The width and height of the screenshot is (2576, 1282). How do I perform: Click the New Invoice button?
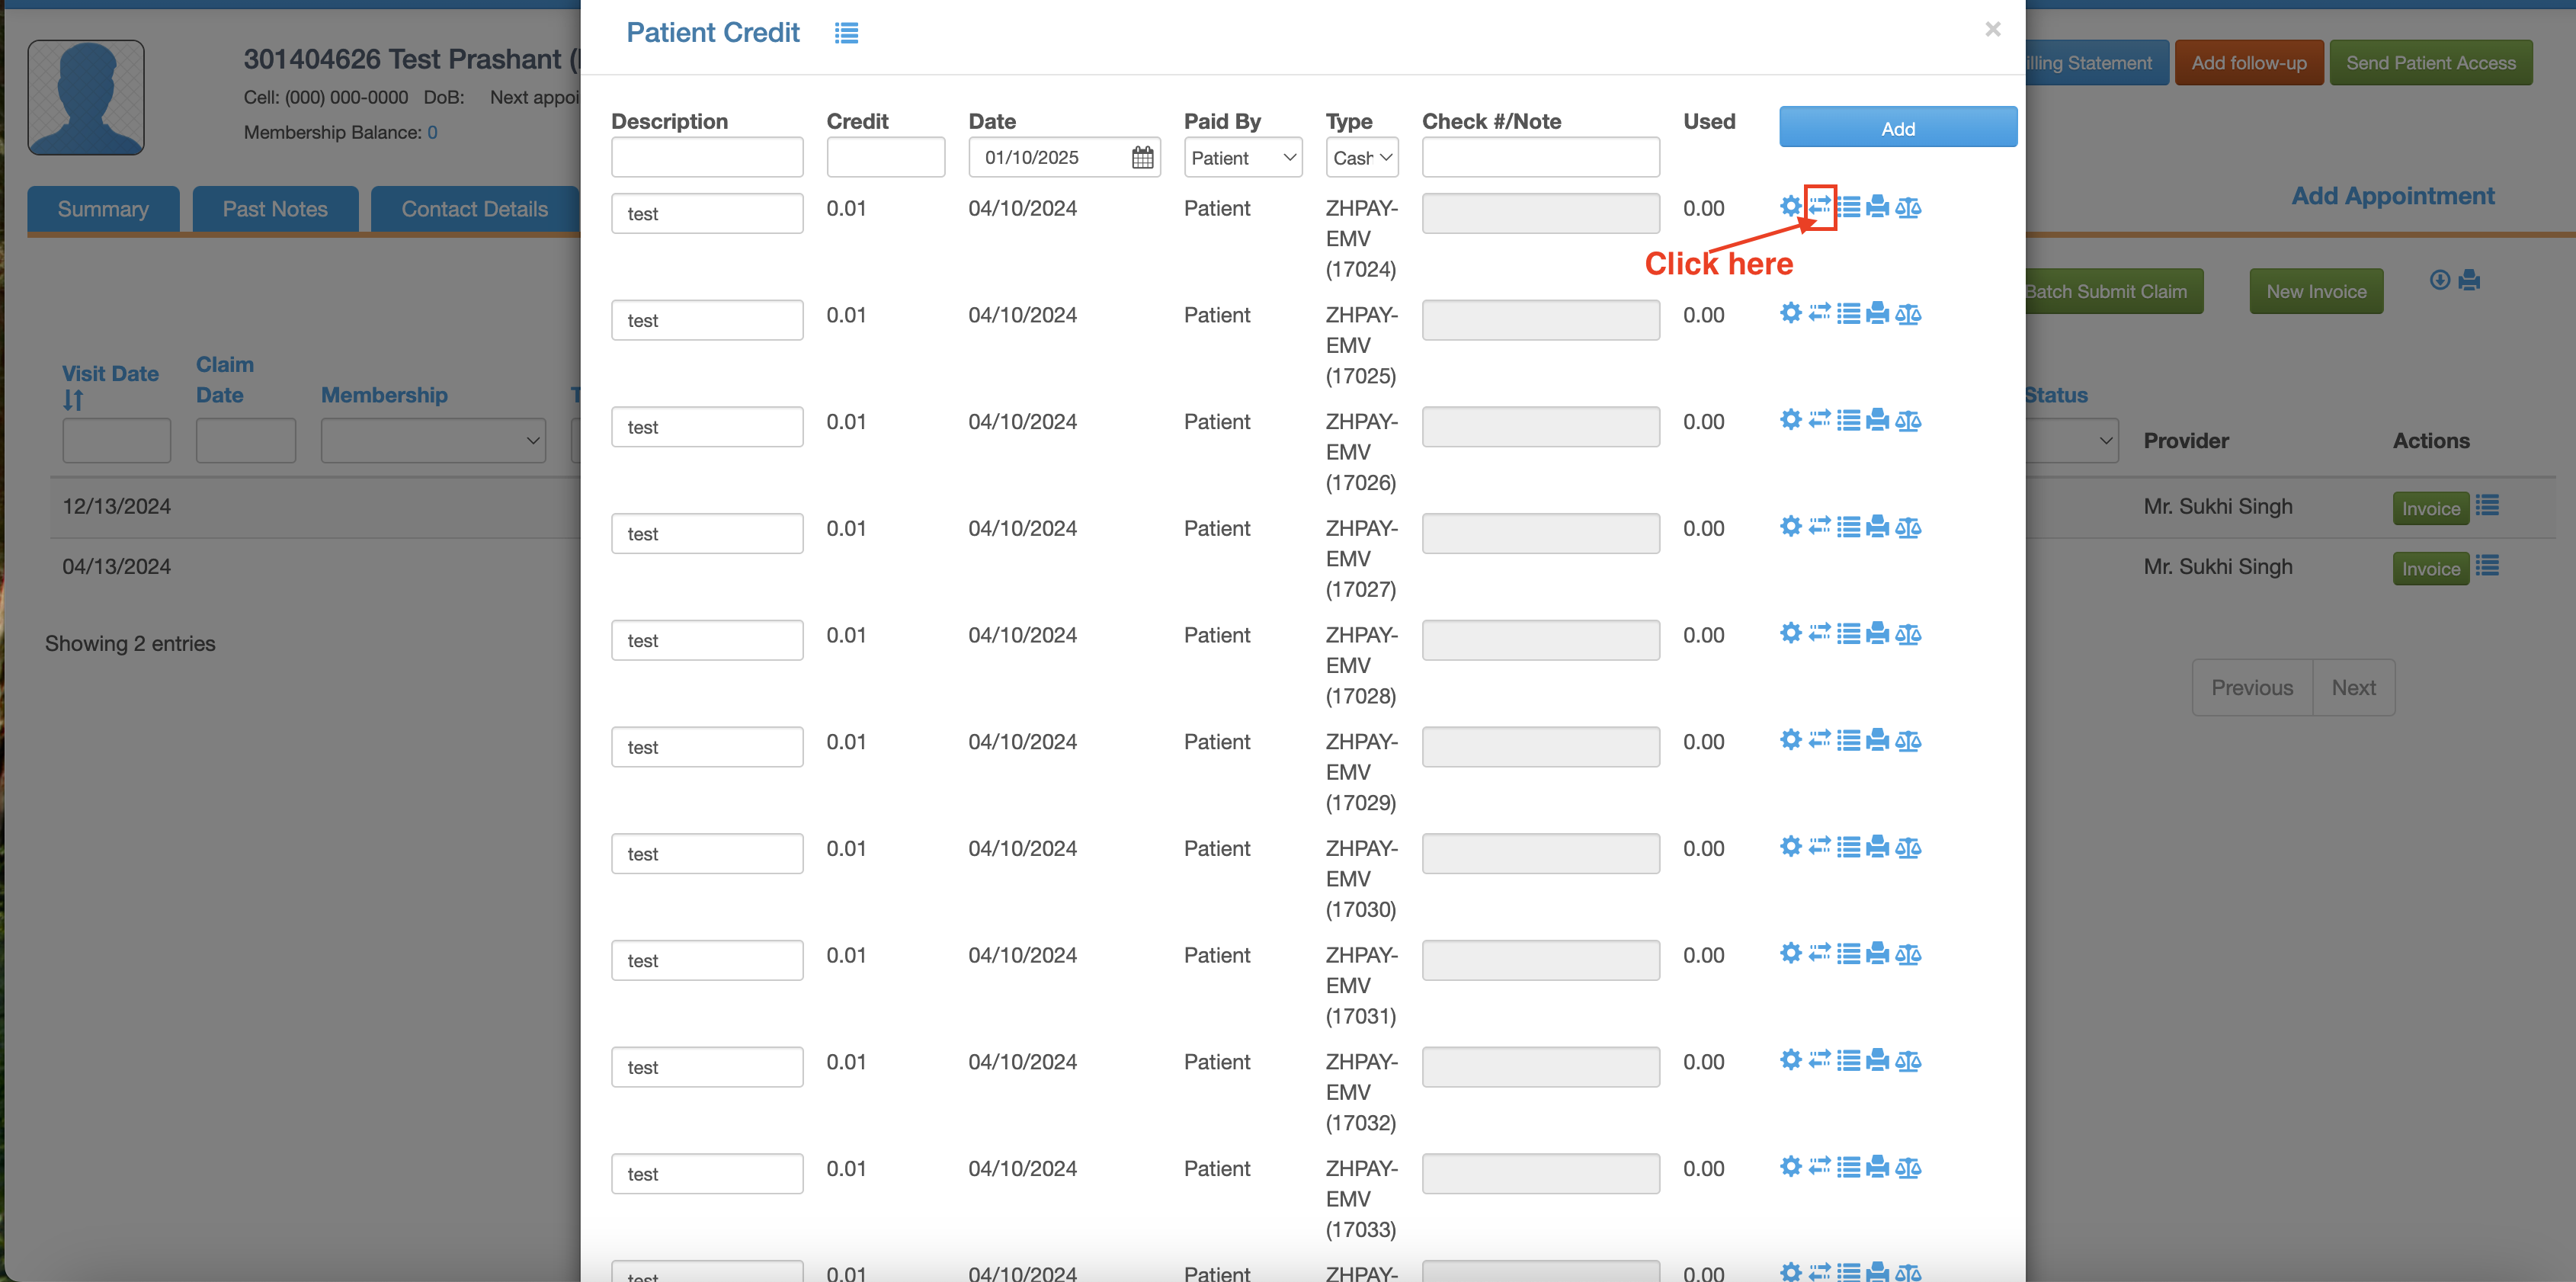2316,291
